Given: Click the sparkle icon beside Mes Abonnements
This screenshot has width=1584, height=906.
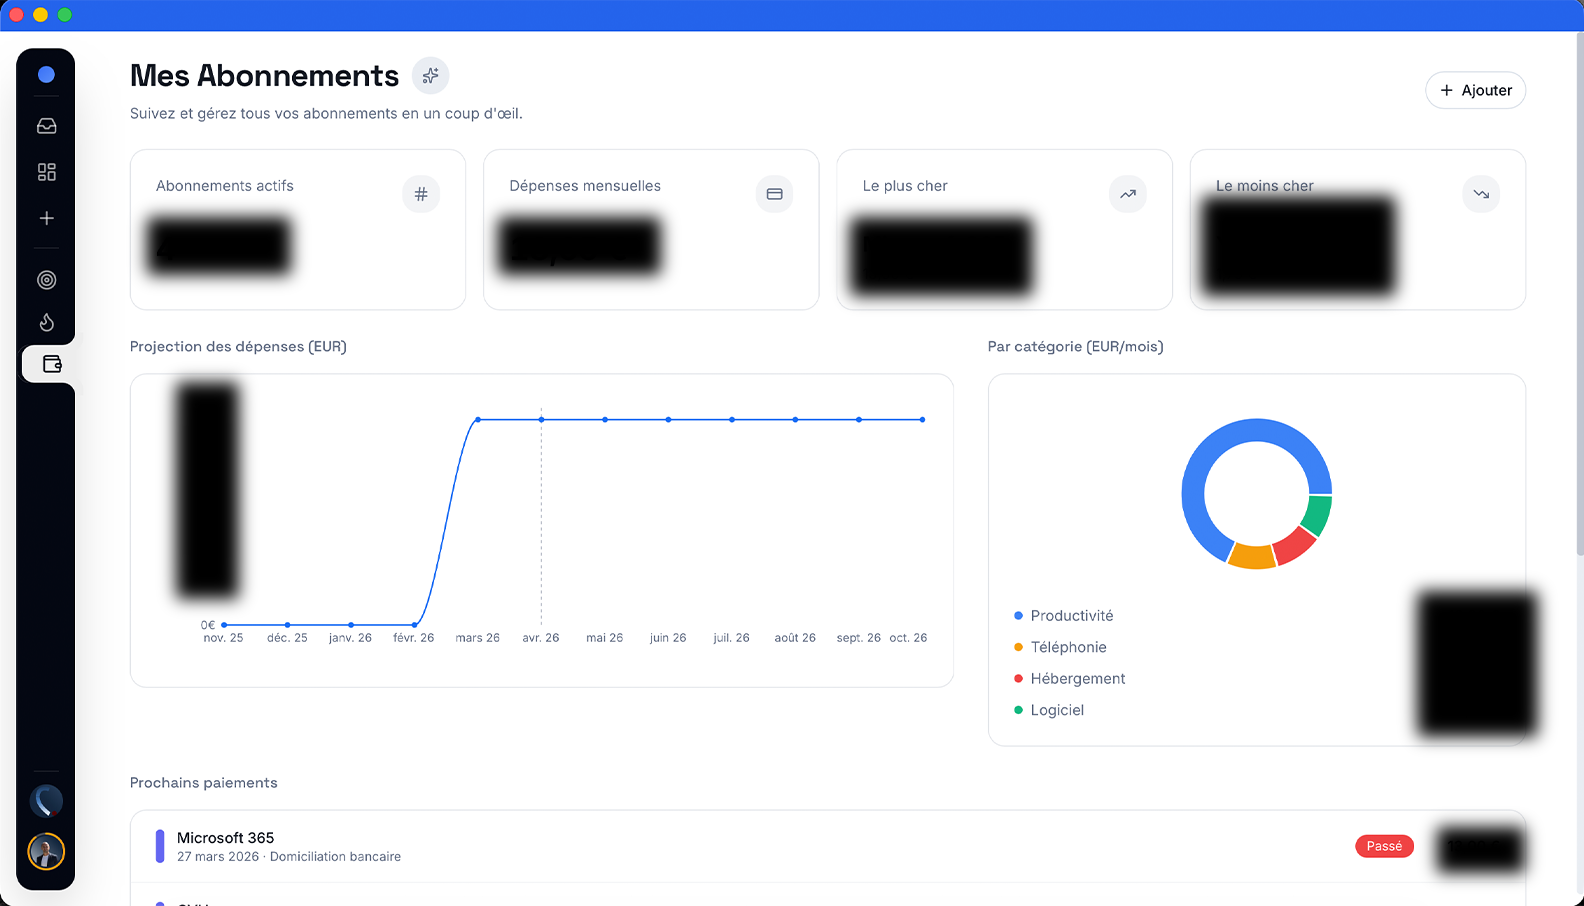Looking at the screenshot, I should (x=430, y=76).
